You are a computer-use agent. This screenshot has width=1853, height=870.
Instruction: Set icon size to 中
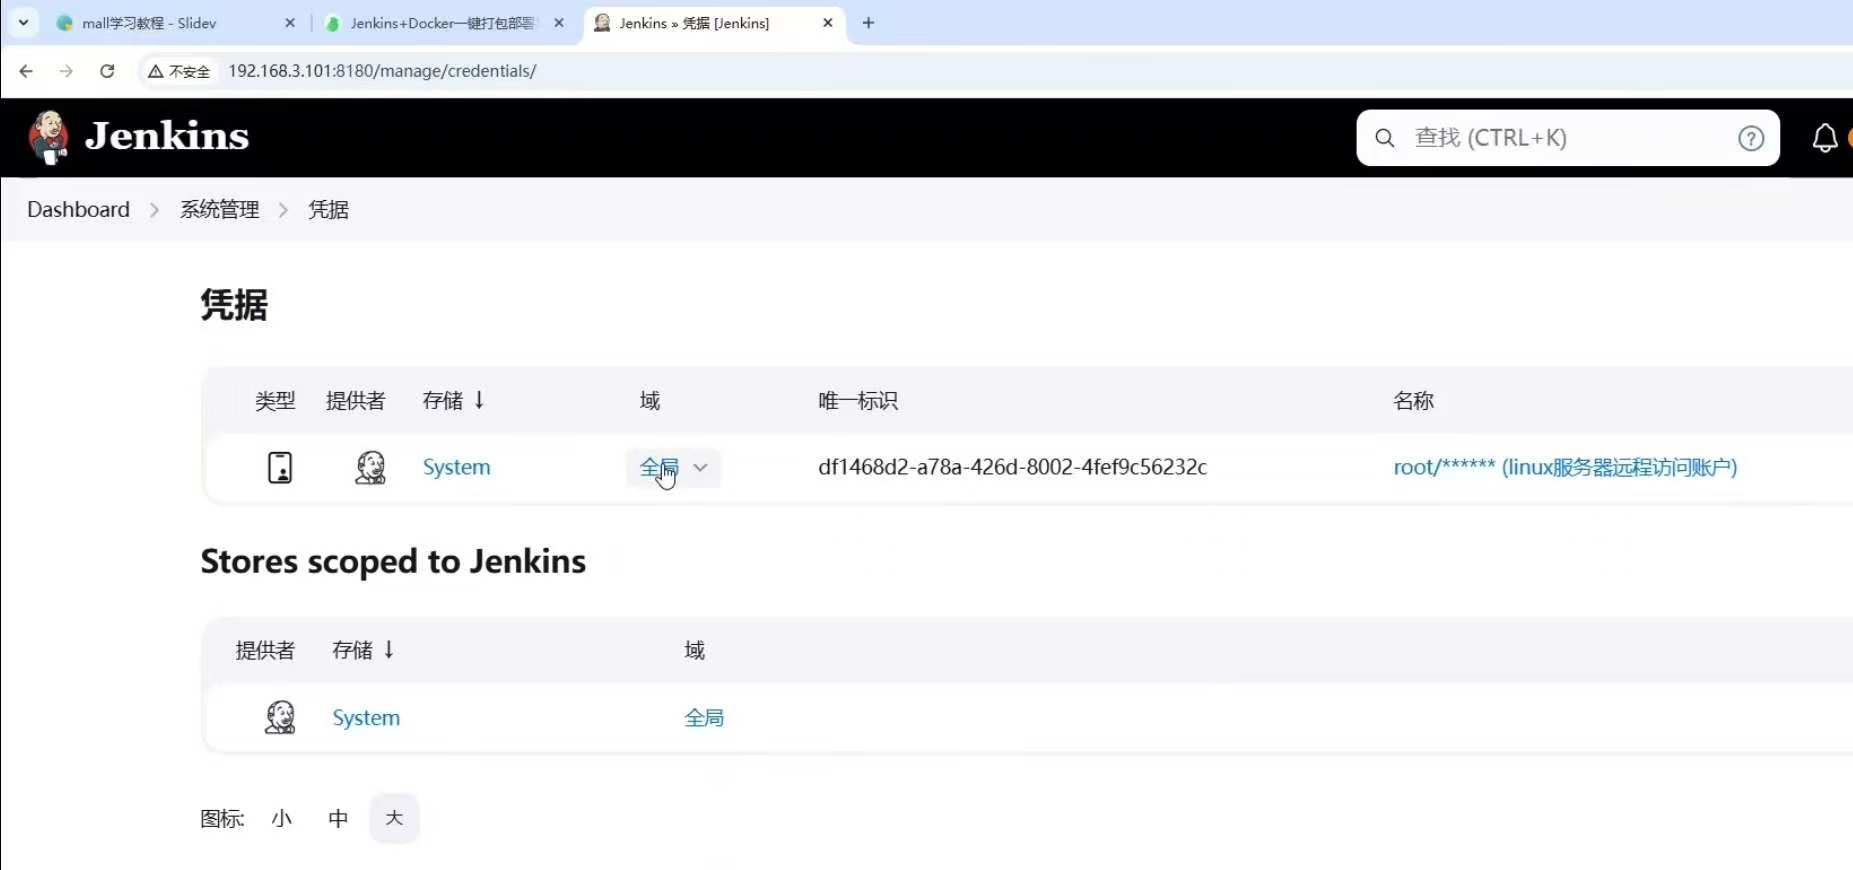(338, 819)
